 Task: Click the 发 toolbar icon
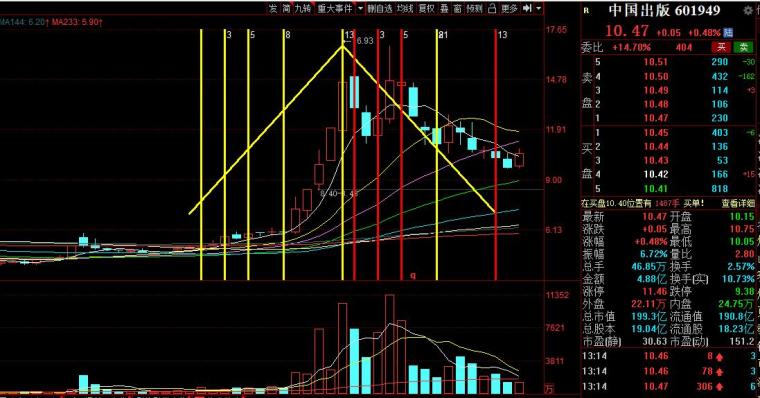tap(273, 9)
